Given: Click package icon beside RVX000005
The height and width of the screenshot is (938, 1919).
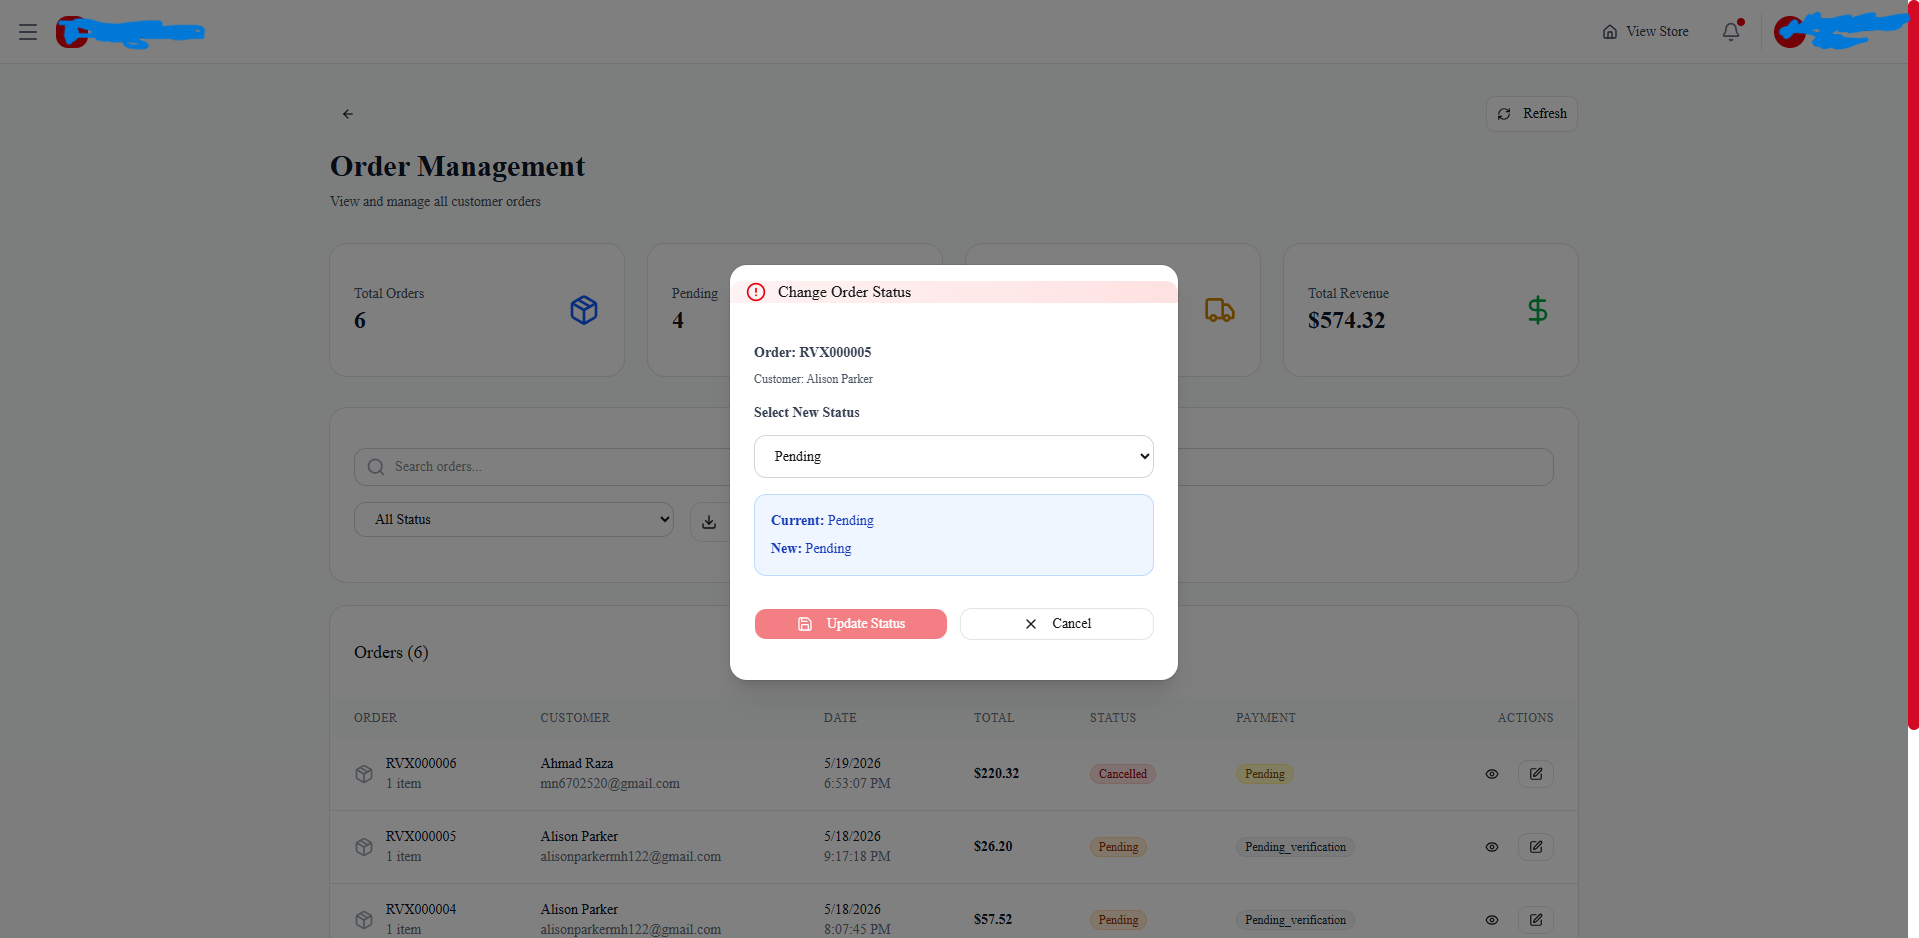Looking at the screenshot, I should (x=364, y=847).
